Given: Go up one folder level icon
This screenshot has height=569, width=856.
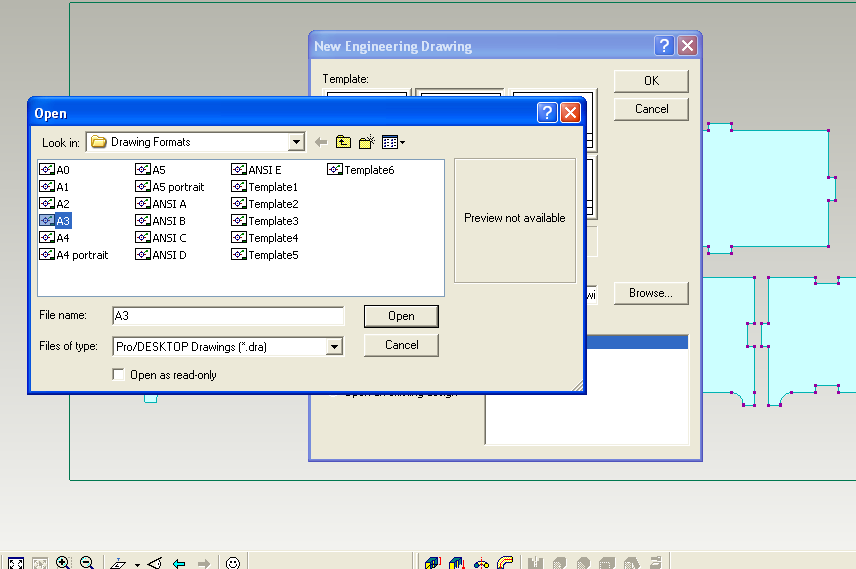Looking at the screenshot, I should [343, 142].
